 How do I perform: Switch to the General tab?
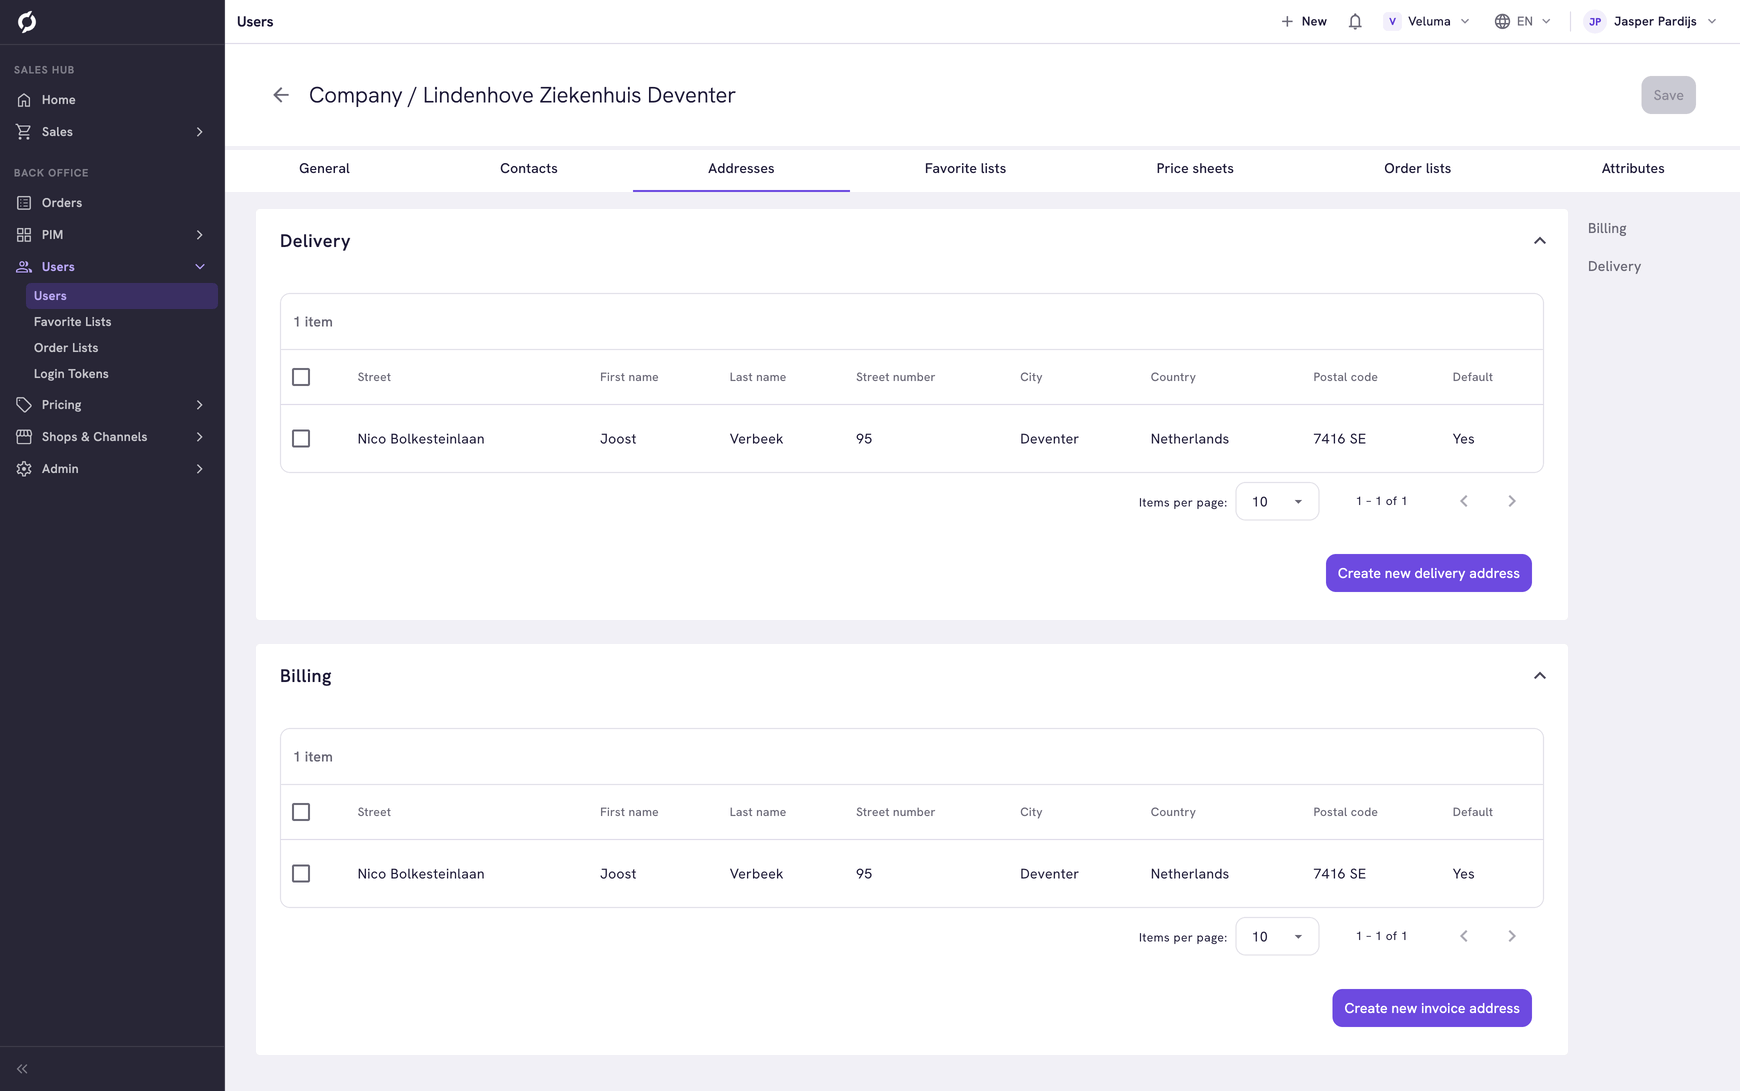pyautogui.click(x=324, y=169)
